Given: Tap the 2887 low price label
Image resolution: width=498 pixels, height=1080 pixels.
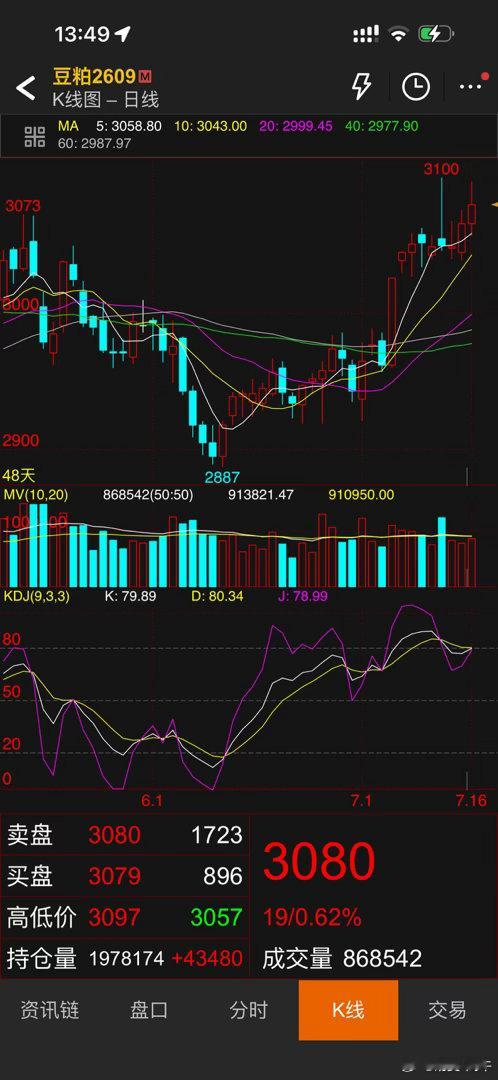Looking at the screenshot, I should pos(222,477).
